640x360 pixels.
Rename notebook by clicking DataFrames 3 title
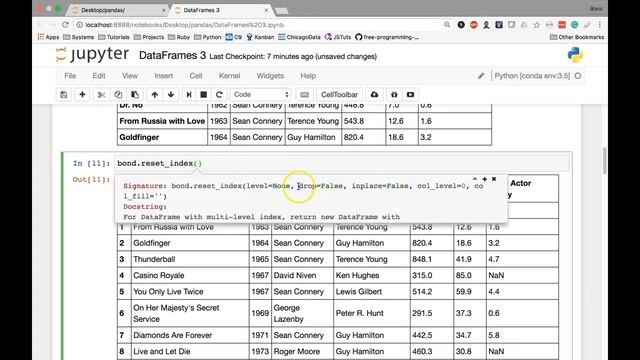pyautogui.click(x=172, y=56)
